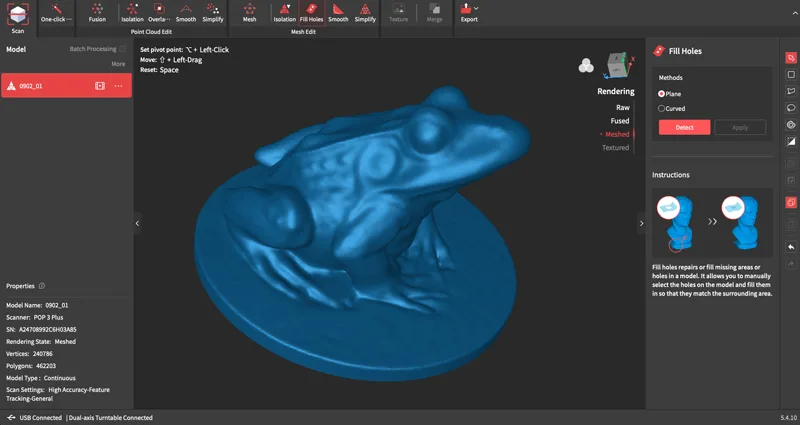Select the 0902_01 model in the list
The image size is (800, 425).
coord(66,86)
